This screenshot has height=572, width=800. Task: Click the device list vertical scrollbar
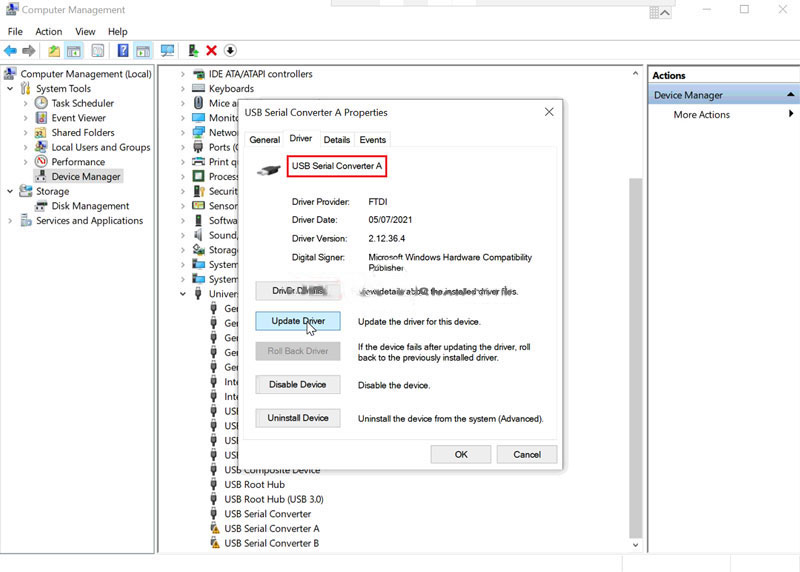(635, 357)
